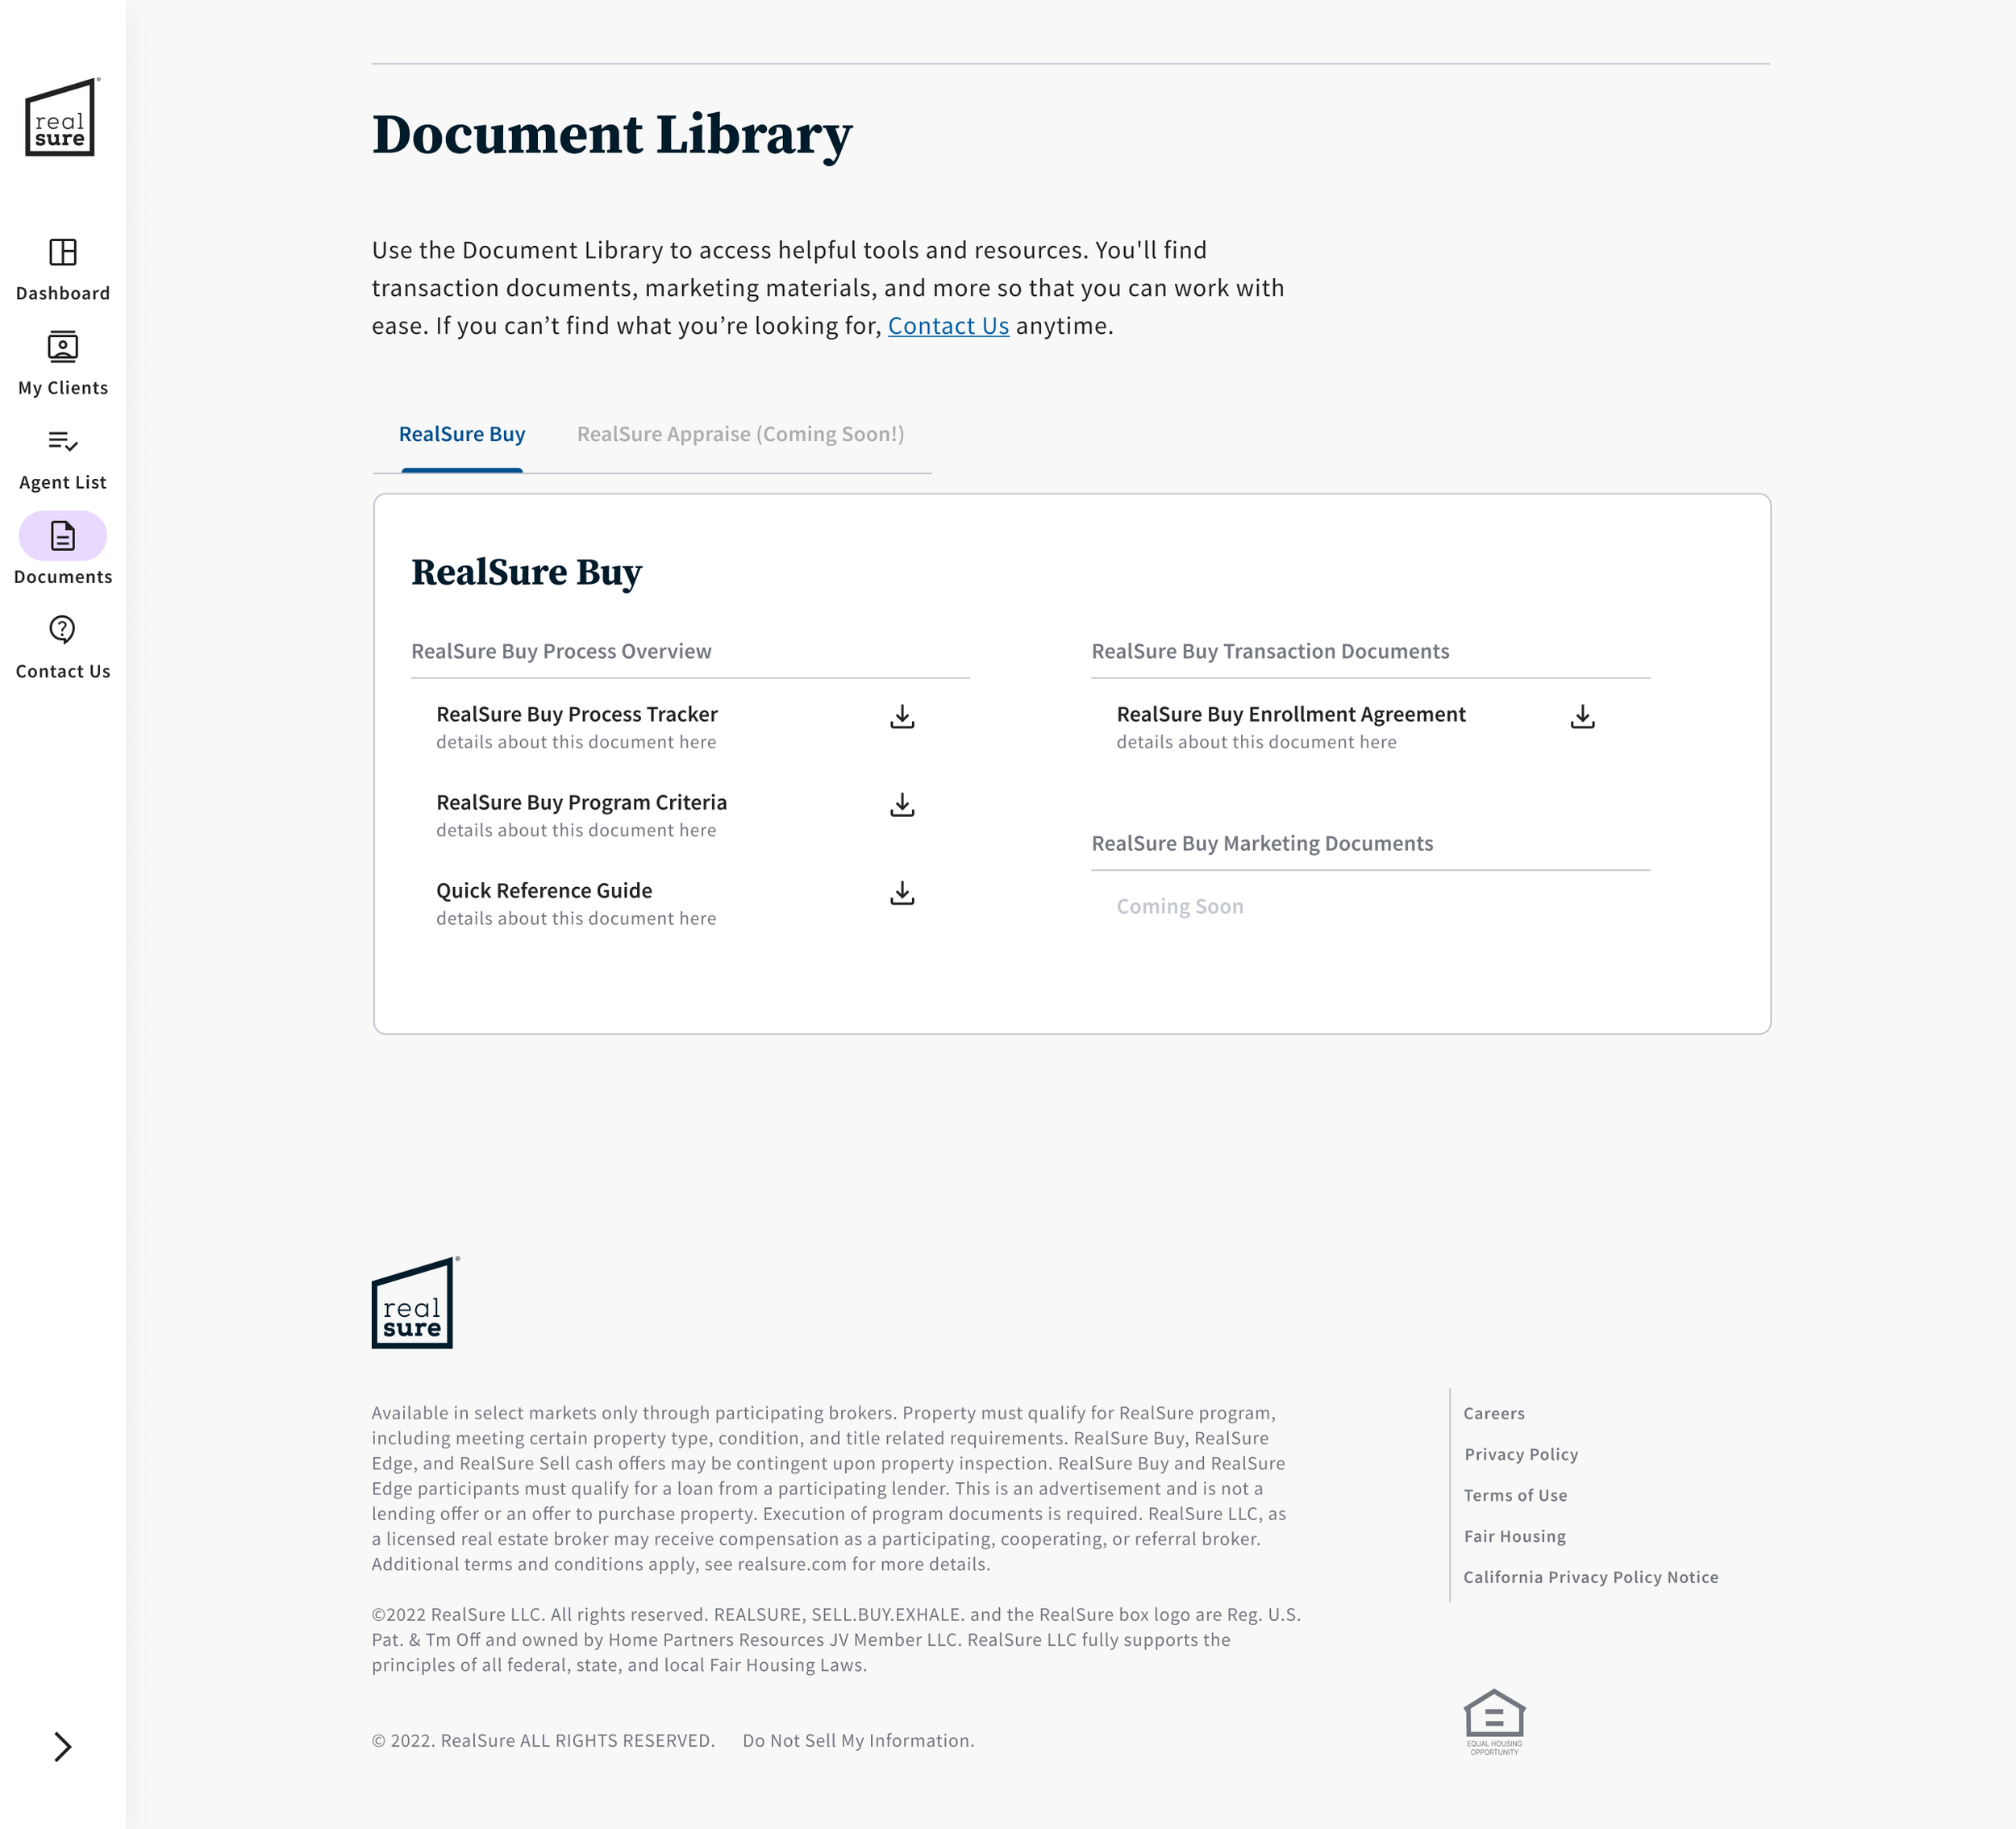2016x1829 pixels.
Task: Click the Contact Us link in description
Action: [x=948, y=326]
